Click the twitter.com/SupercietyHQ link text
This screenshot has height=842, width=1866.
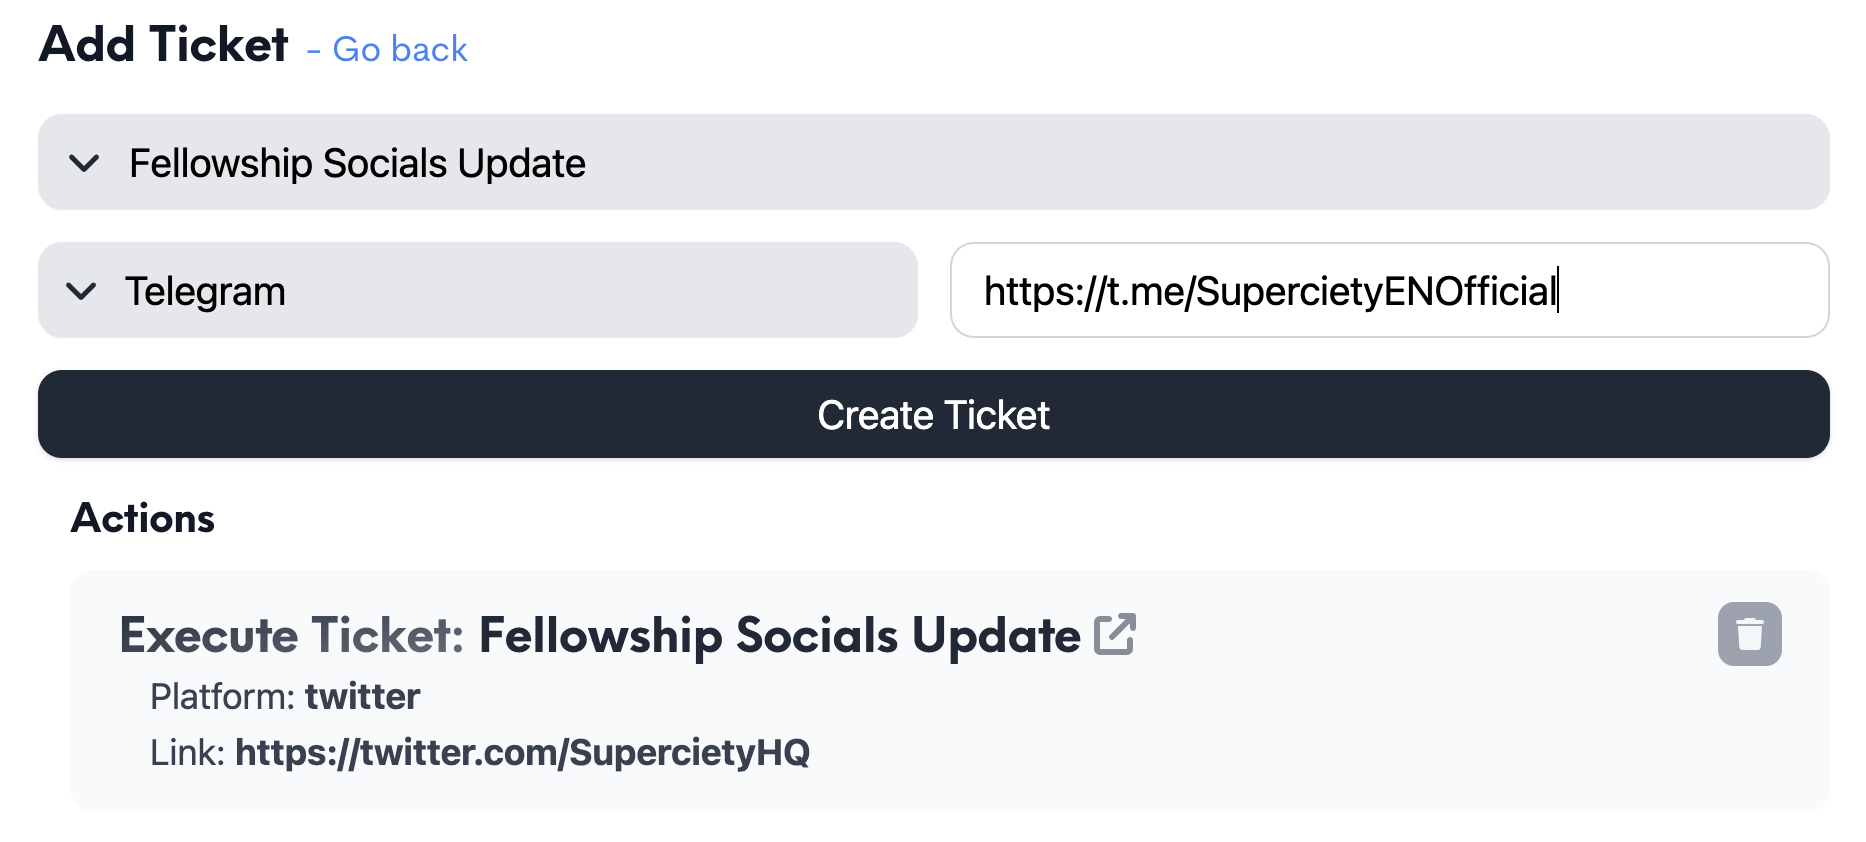pyautogui.click(x=522, y=752)
